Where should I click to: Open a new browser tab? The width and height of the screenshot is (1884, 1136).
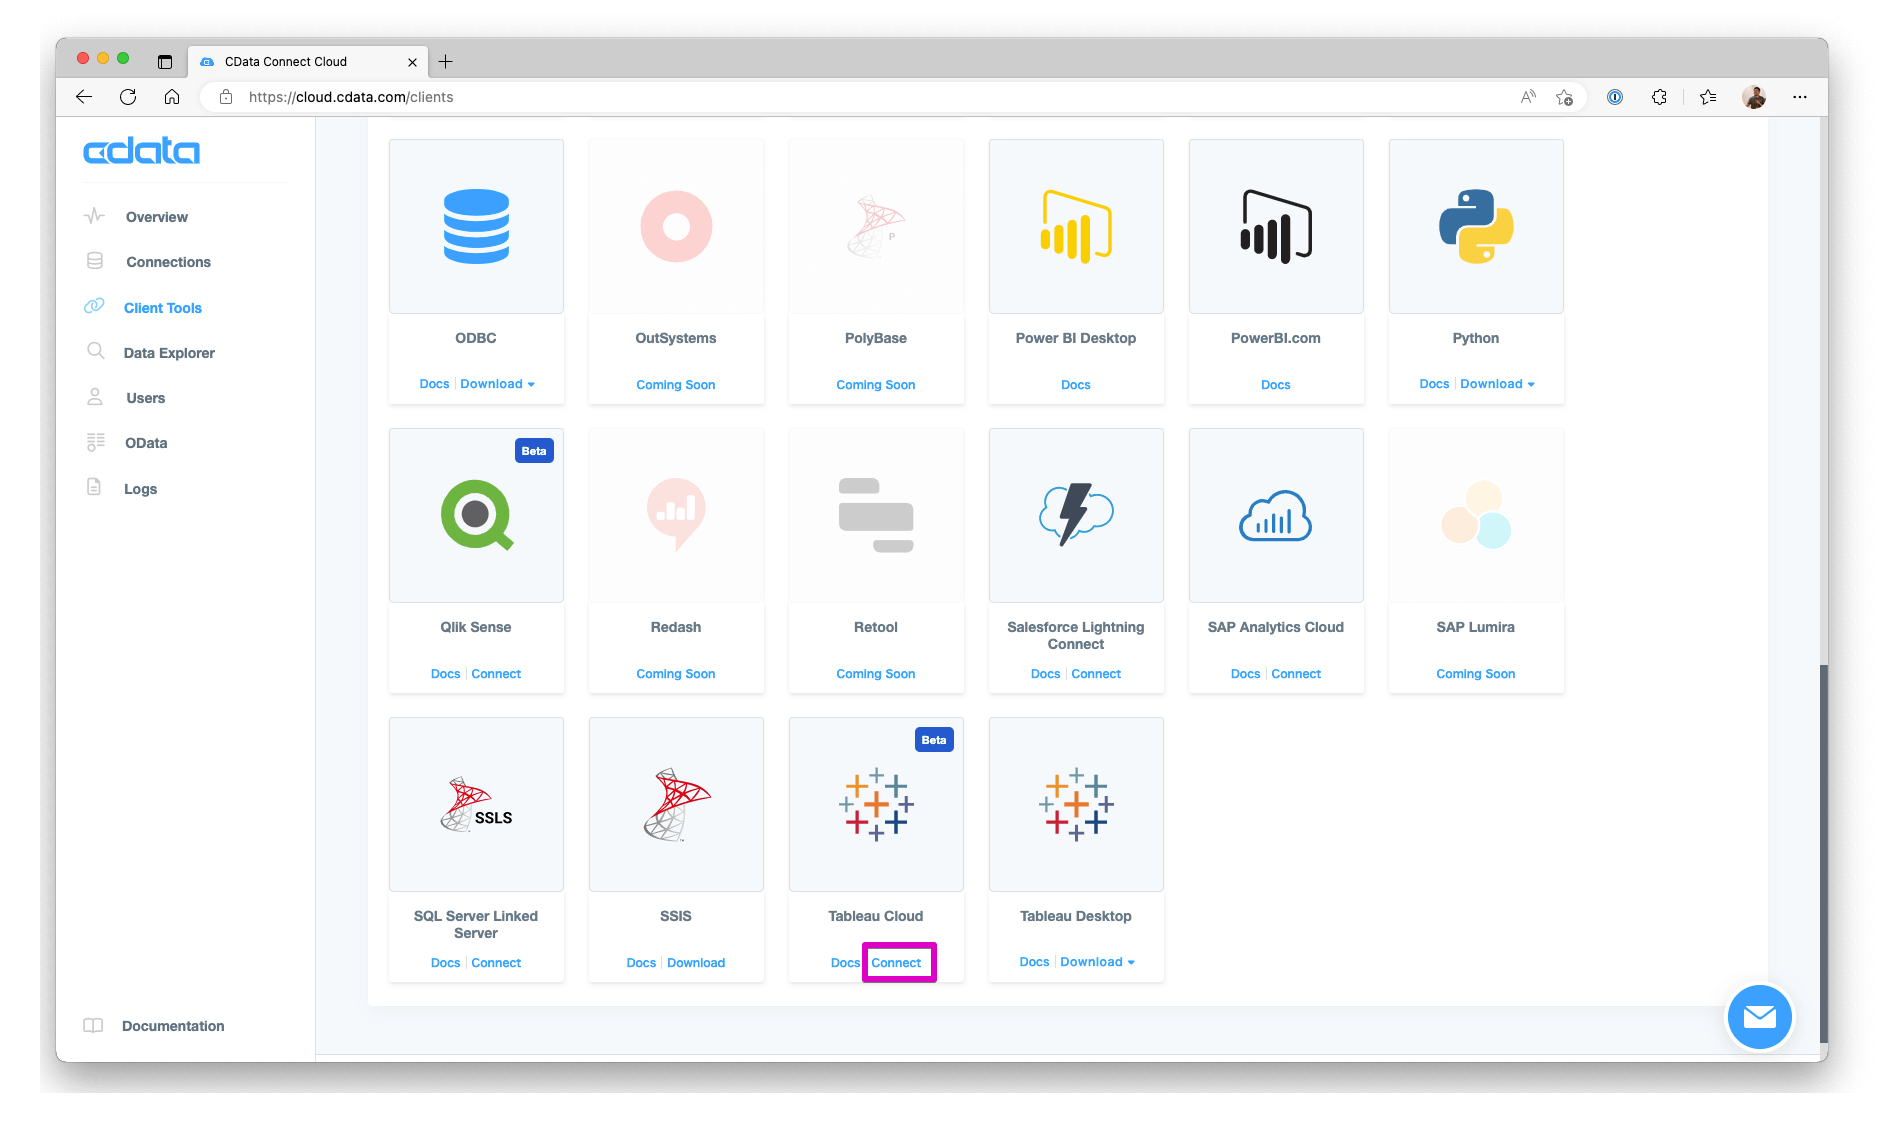pyautogui.click(x=446, y=61)
